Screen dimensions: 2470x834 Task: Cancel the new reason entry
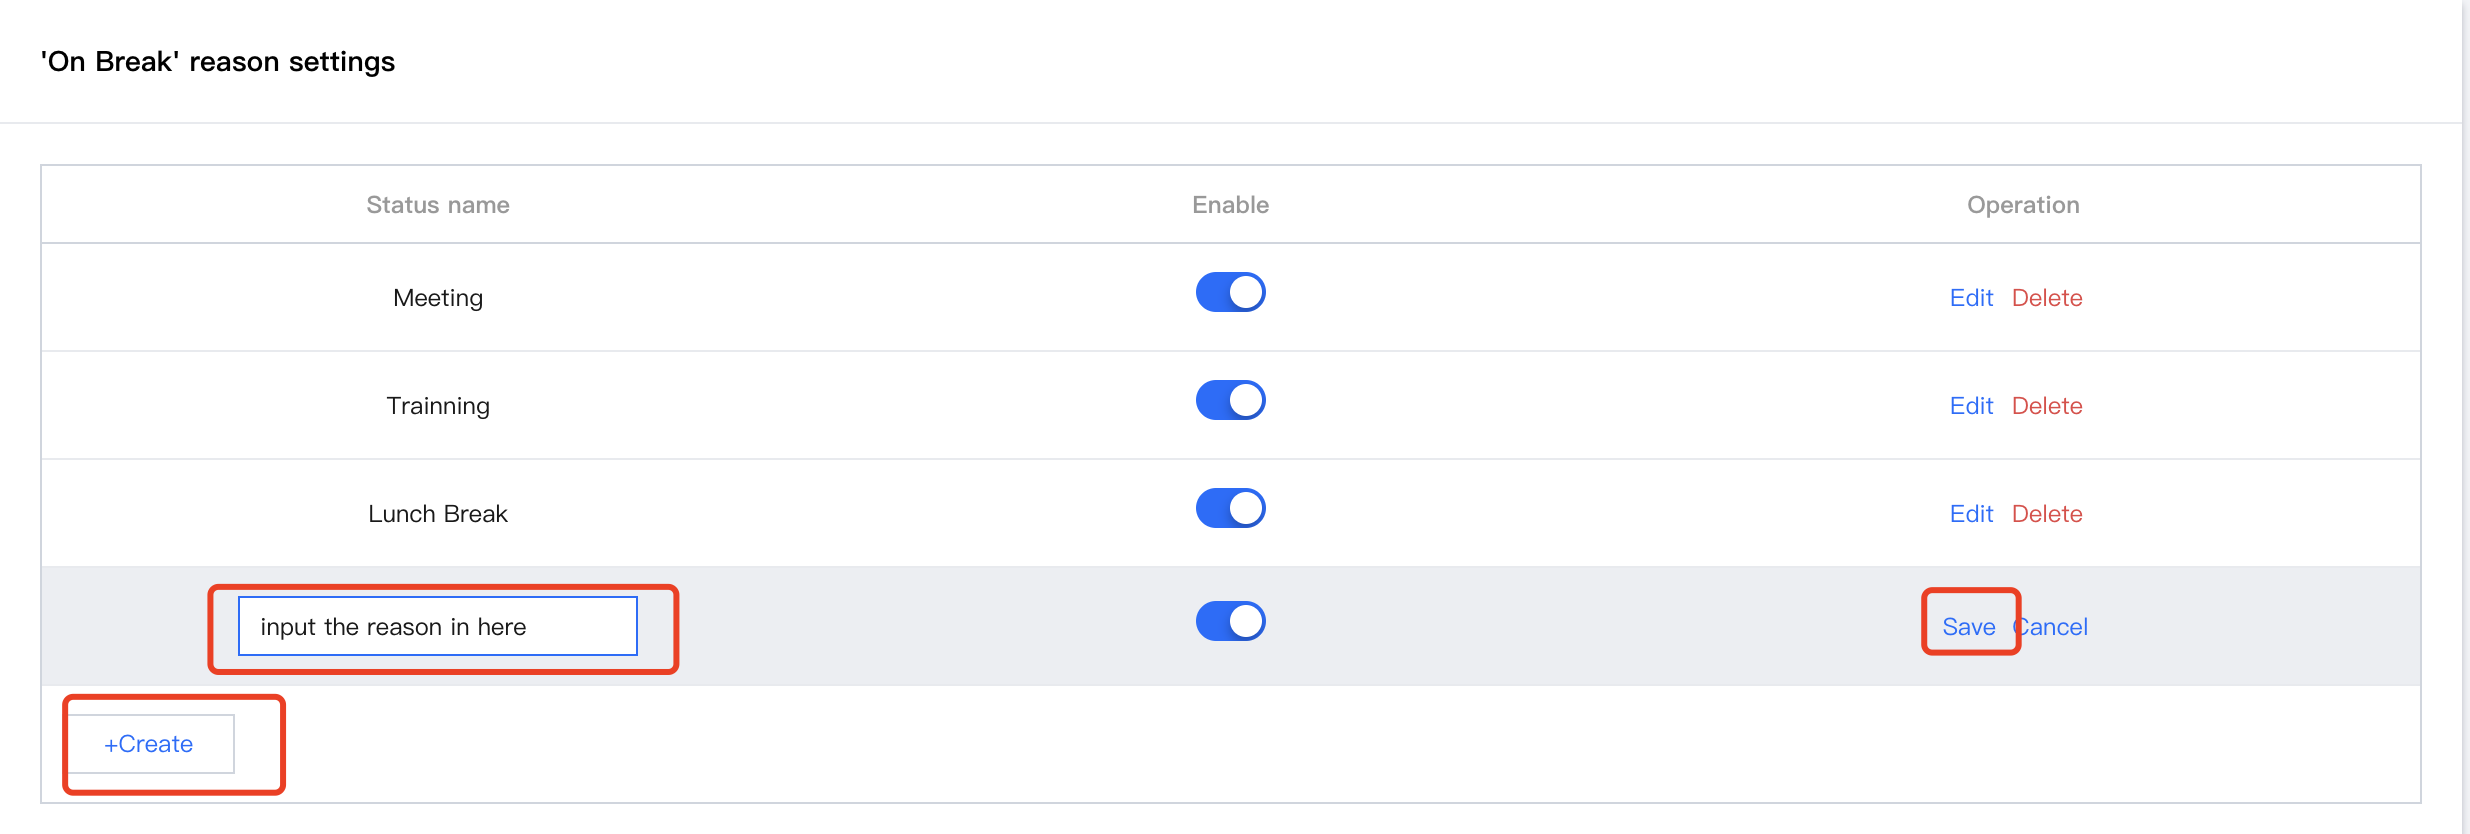[2055, 627]
